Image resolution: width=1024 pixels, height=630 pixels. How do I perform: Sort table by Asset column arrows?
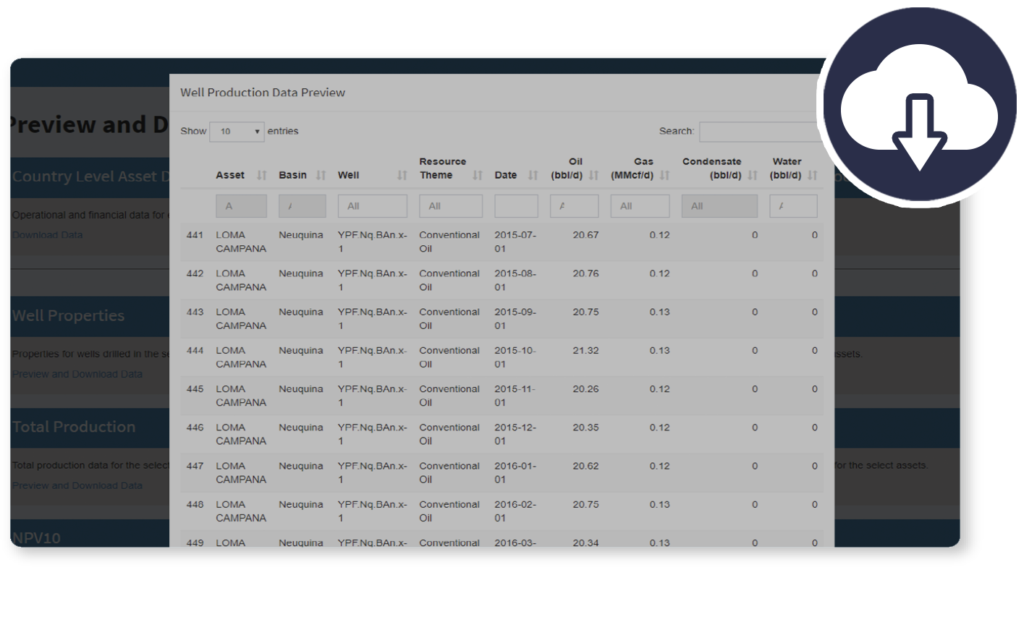[262, 176]
